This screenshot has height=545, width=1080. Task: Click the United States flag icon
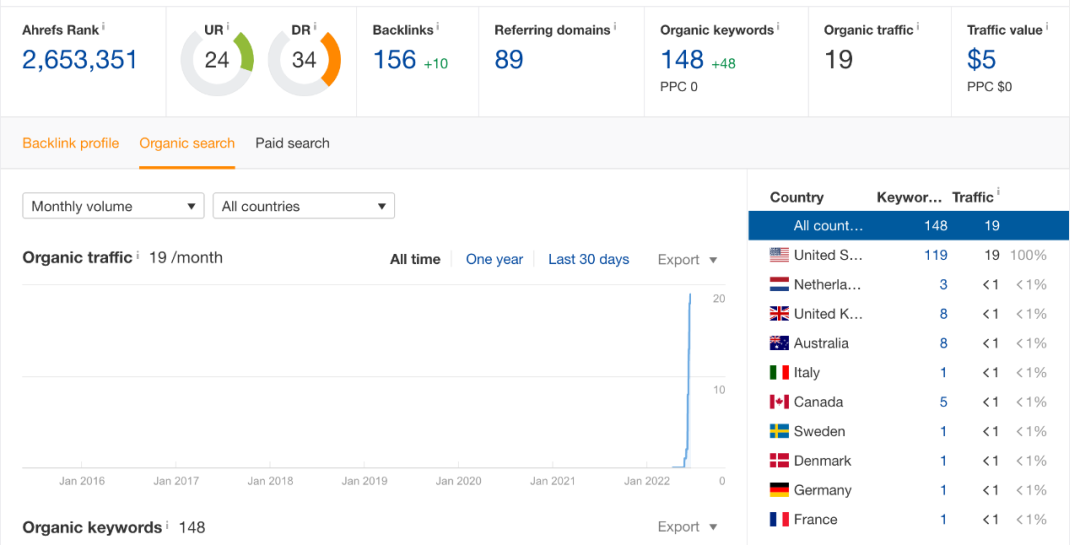779,255
